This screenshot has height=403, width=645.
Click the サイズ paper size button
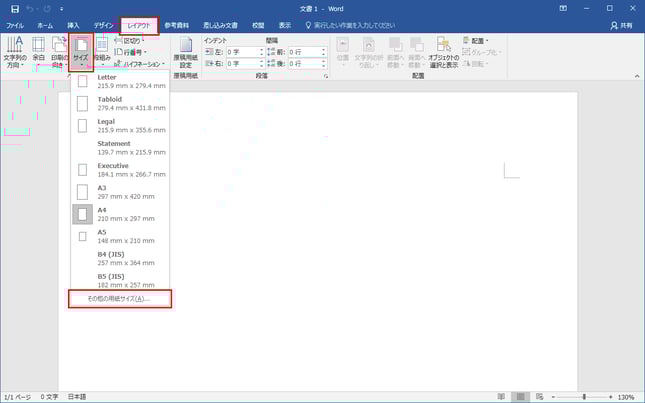[81, 52]
